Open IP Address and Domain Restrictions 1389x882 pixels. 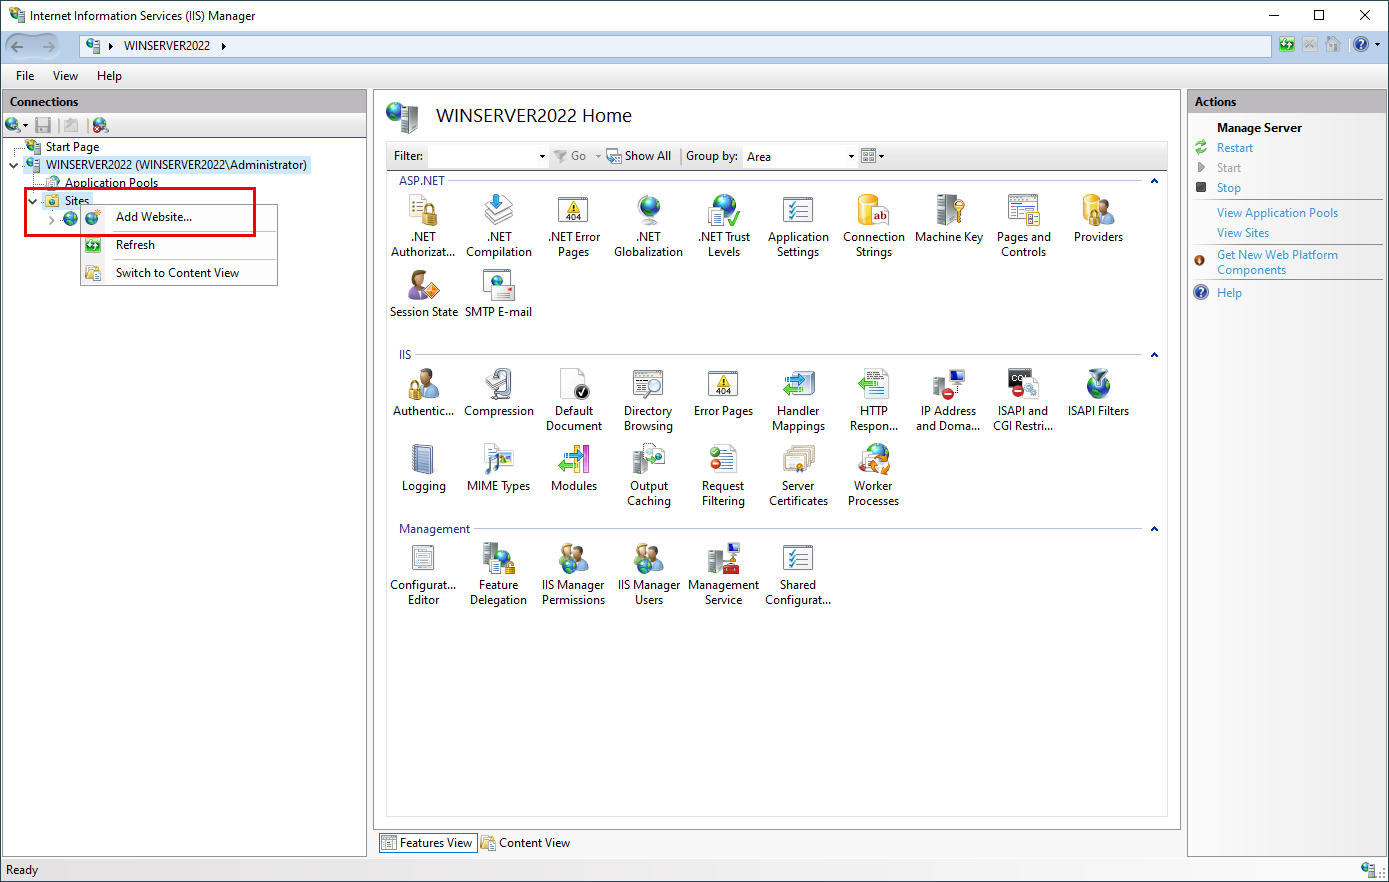(948, 400)
